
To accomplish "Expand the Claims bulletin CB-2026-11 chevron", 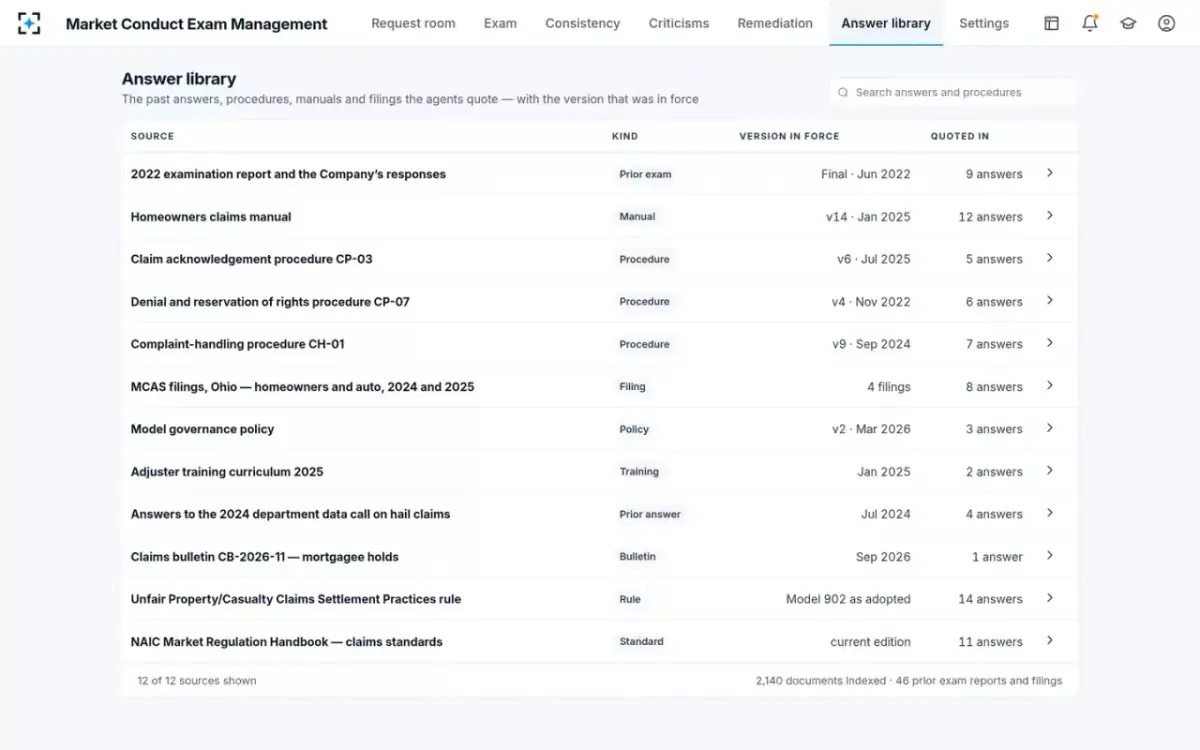I will [1050, 556].
